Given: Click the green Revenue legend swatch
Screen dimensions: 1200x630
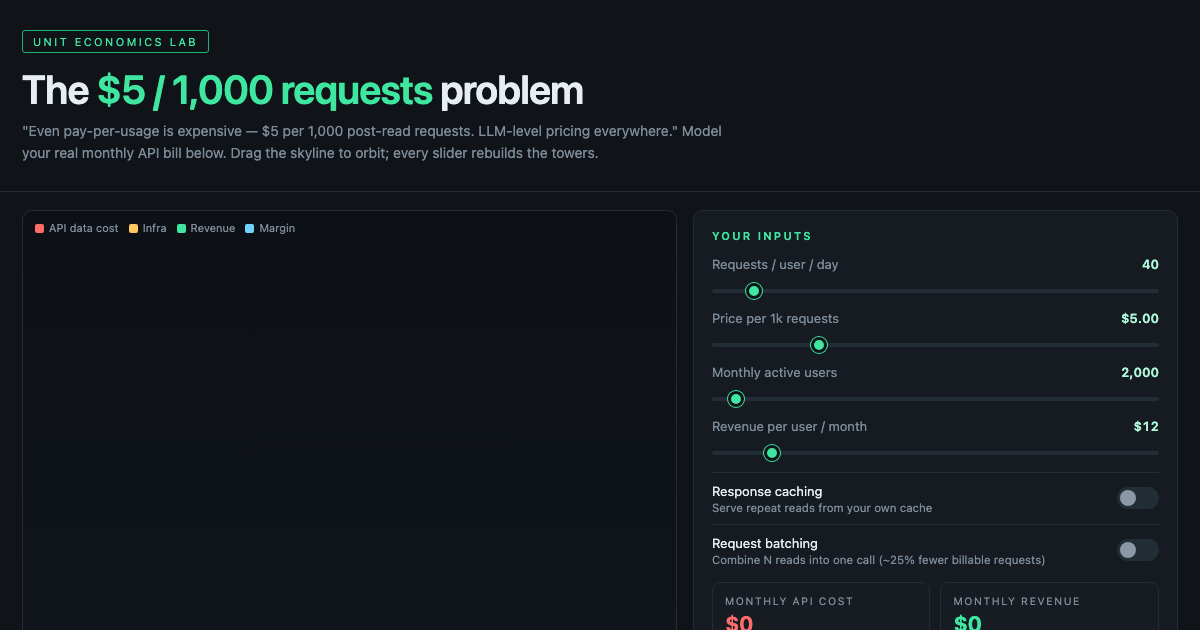Looking at the screenshot, I should [x=181, y=229].
